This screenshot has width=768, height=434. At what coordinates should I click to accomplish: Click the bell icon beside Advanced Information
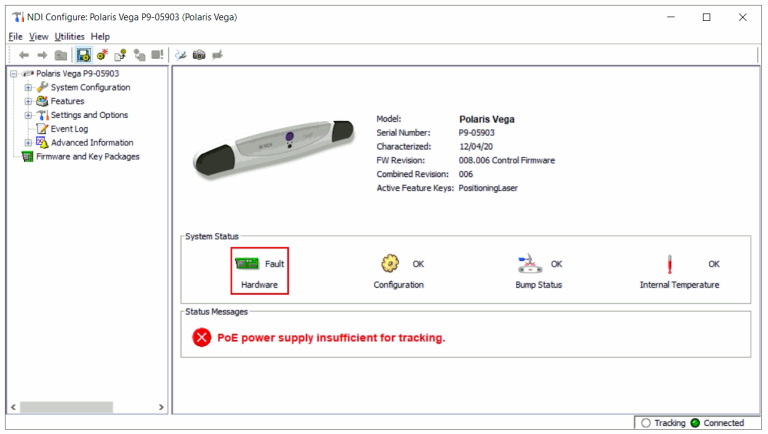point(43,143)
